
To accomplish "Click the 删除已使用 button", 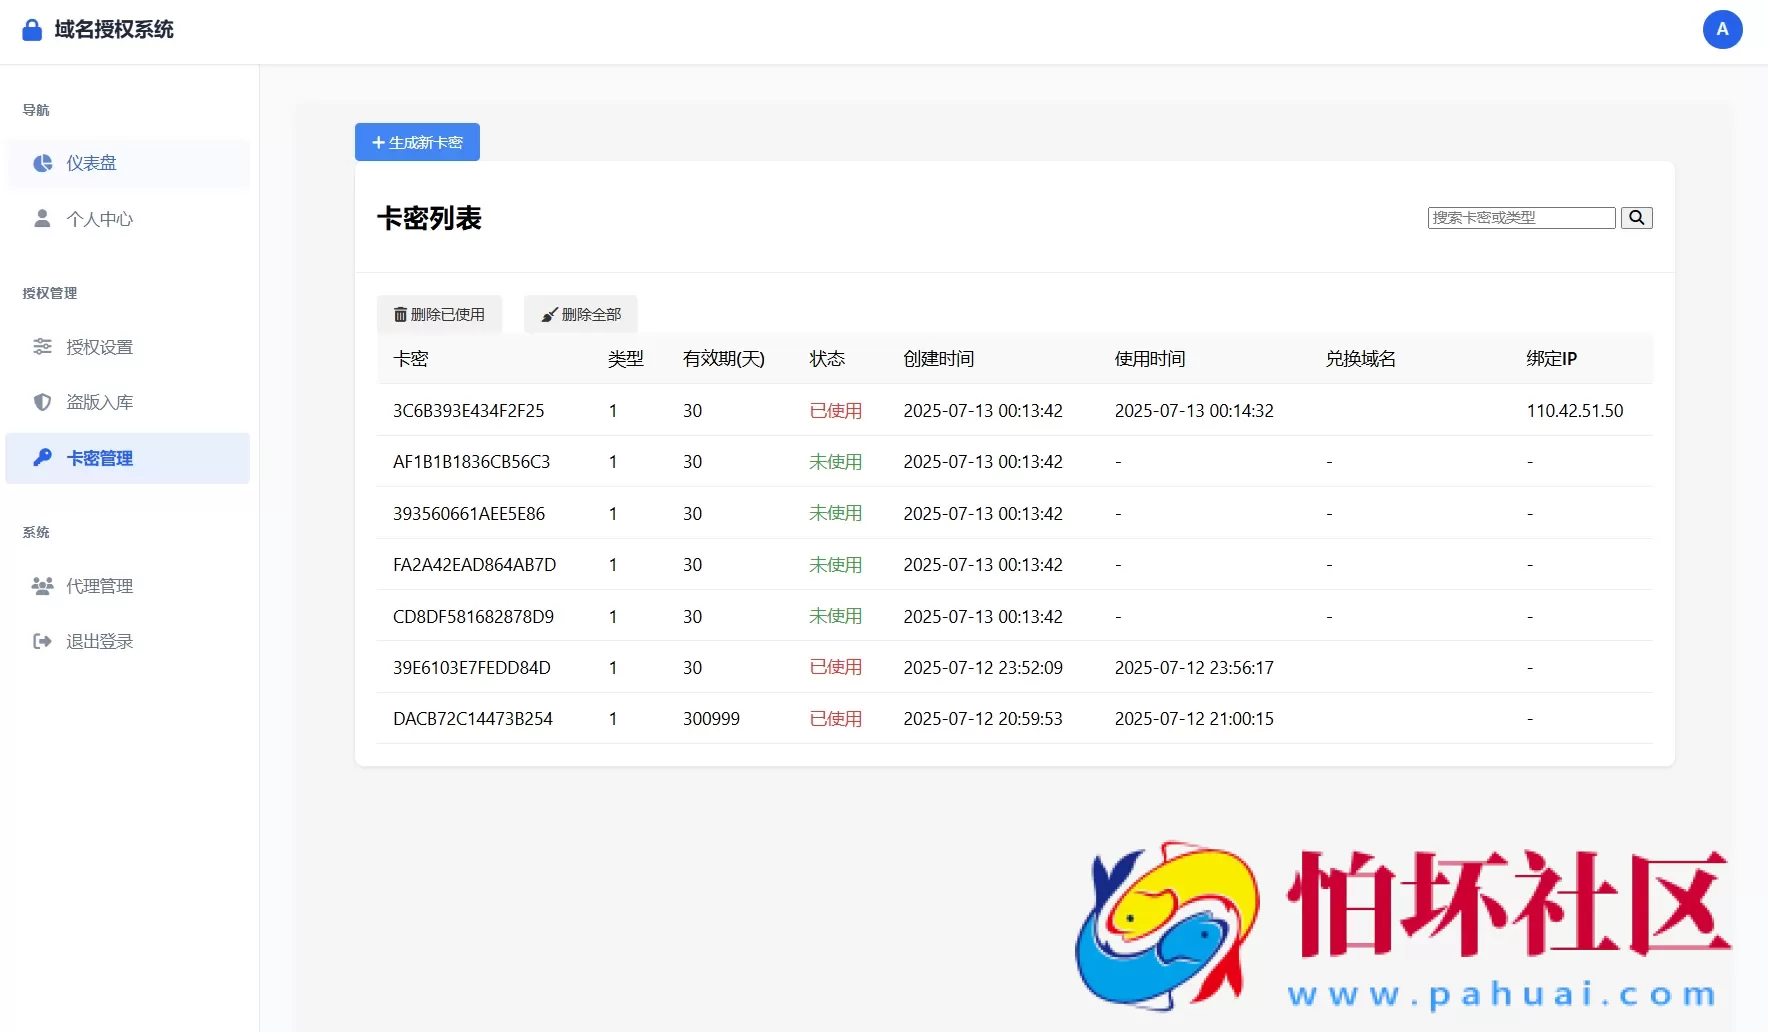I will click(438, 313).
